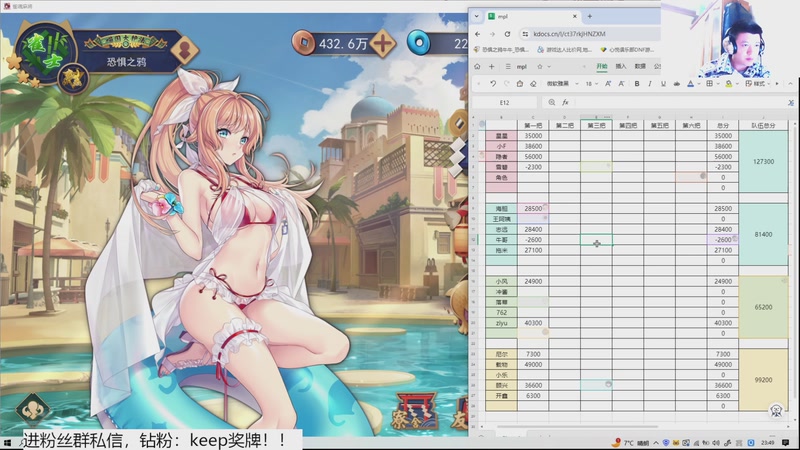The width and height of the screenshot is (800, 450).
Task: Toggle strikethrough formatting
Action: tap(677, 84)
